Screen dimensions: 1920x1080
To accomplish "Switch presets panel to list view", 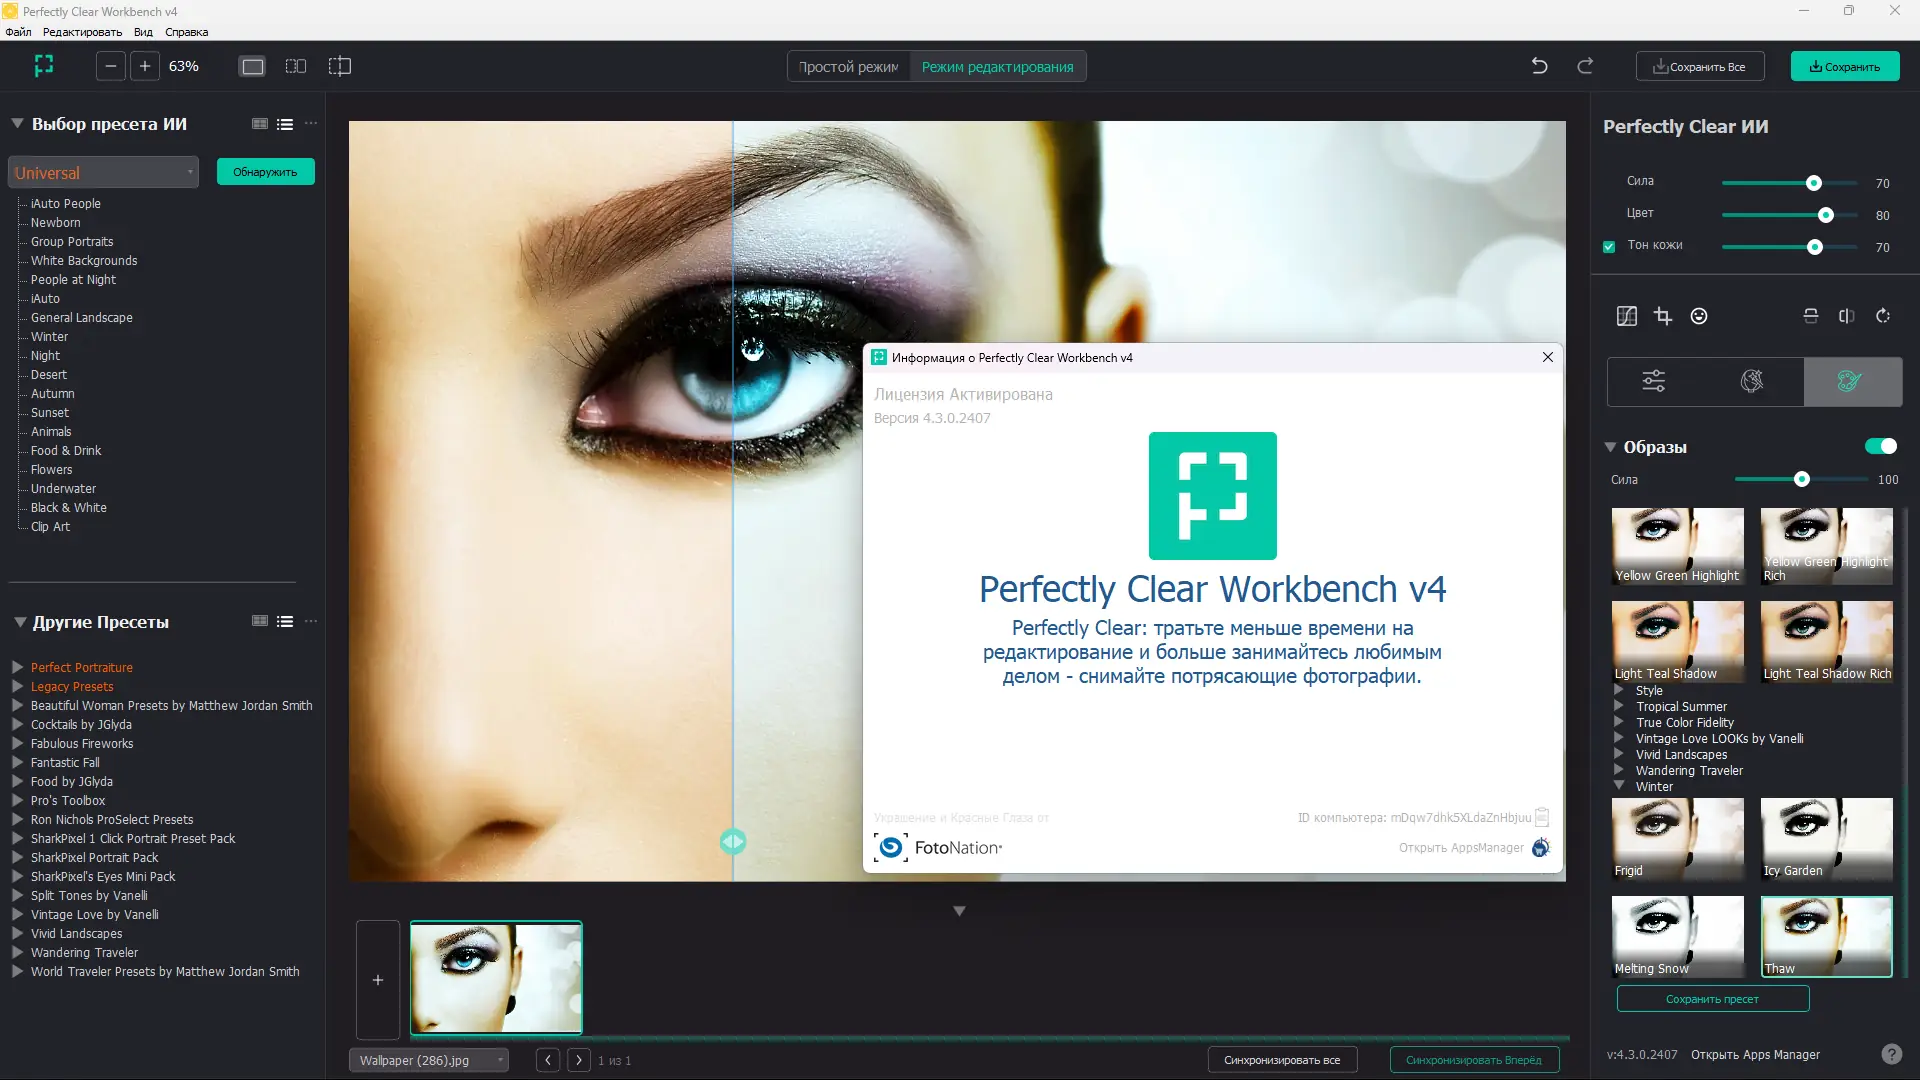I will click(x=285, y=123).
